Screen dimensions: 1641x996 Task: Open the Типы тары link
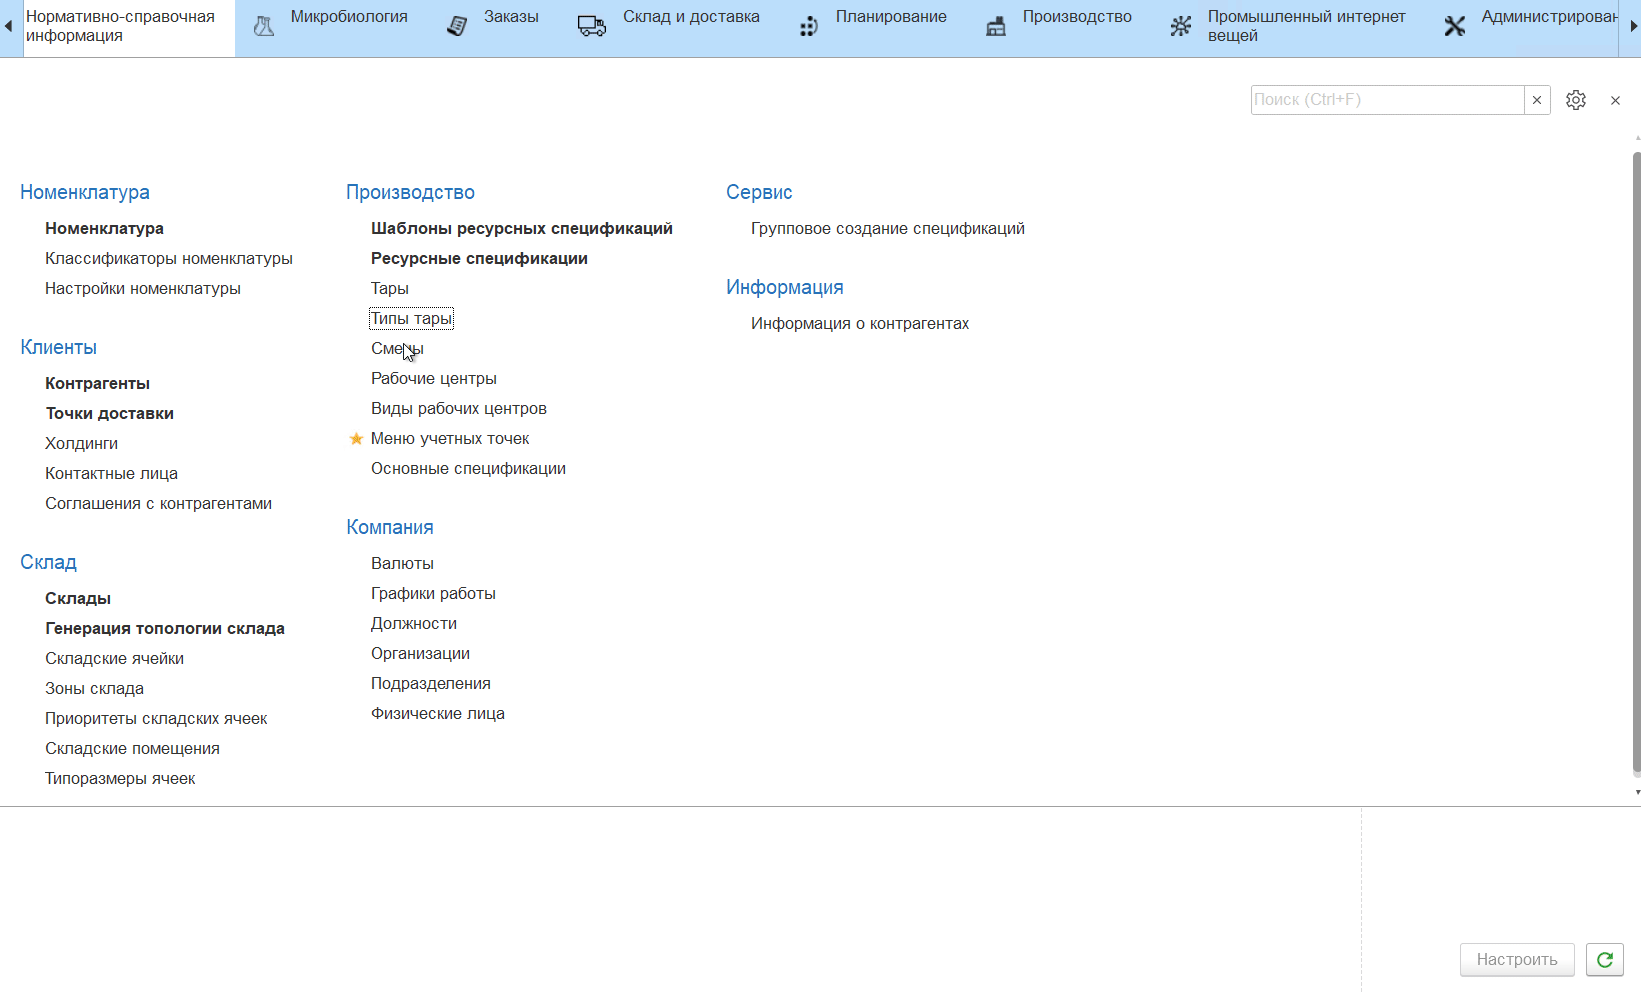click(411, 319)
